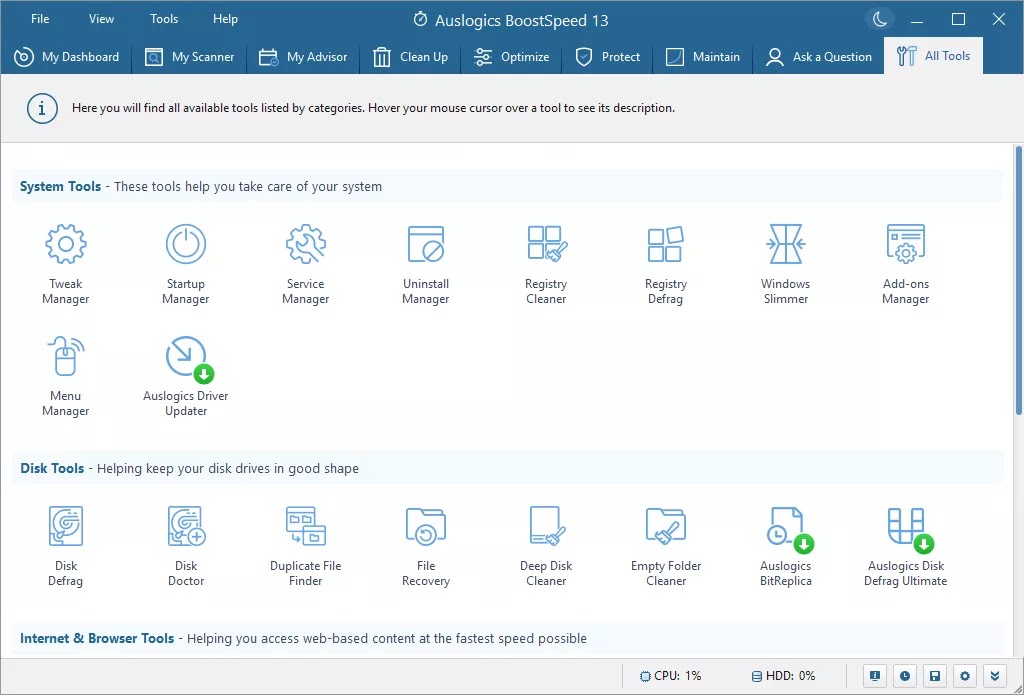
Task: Expand the double-chevron panel in status bar
Action: click(x=993, y=676)
